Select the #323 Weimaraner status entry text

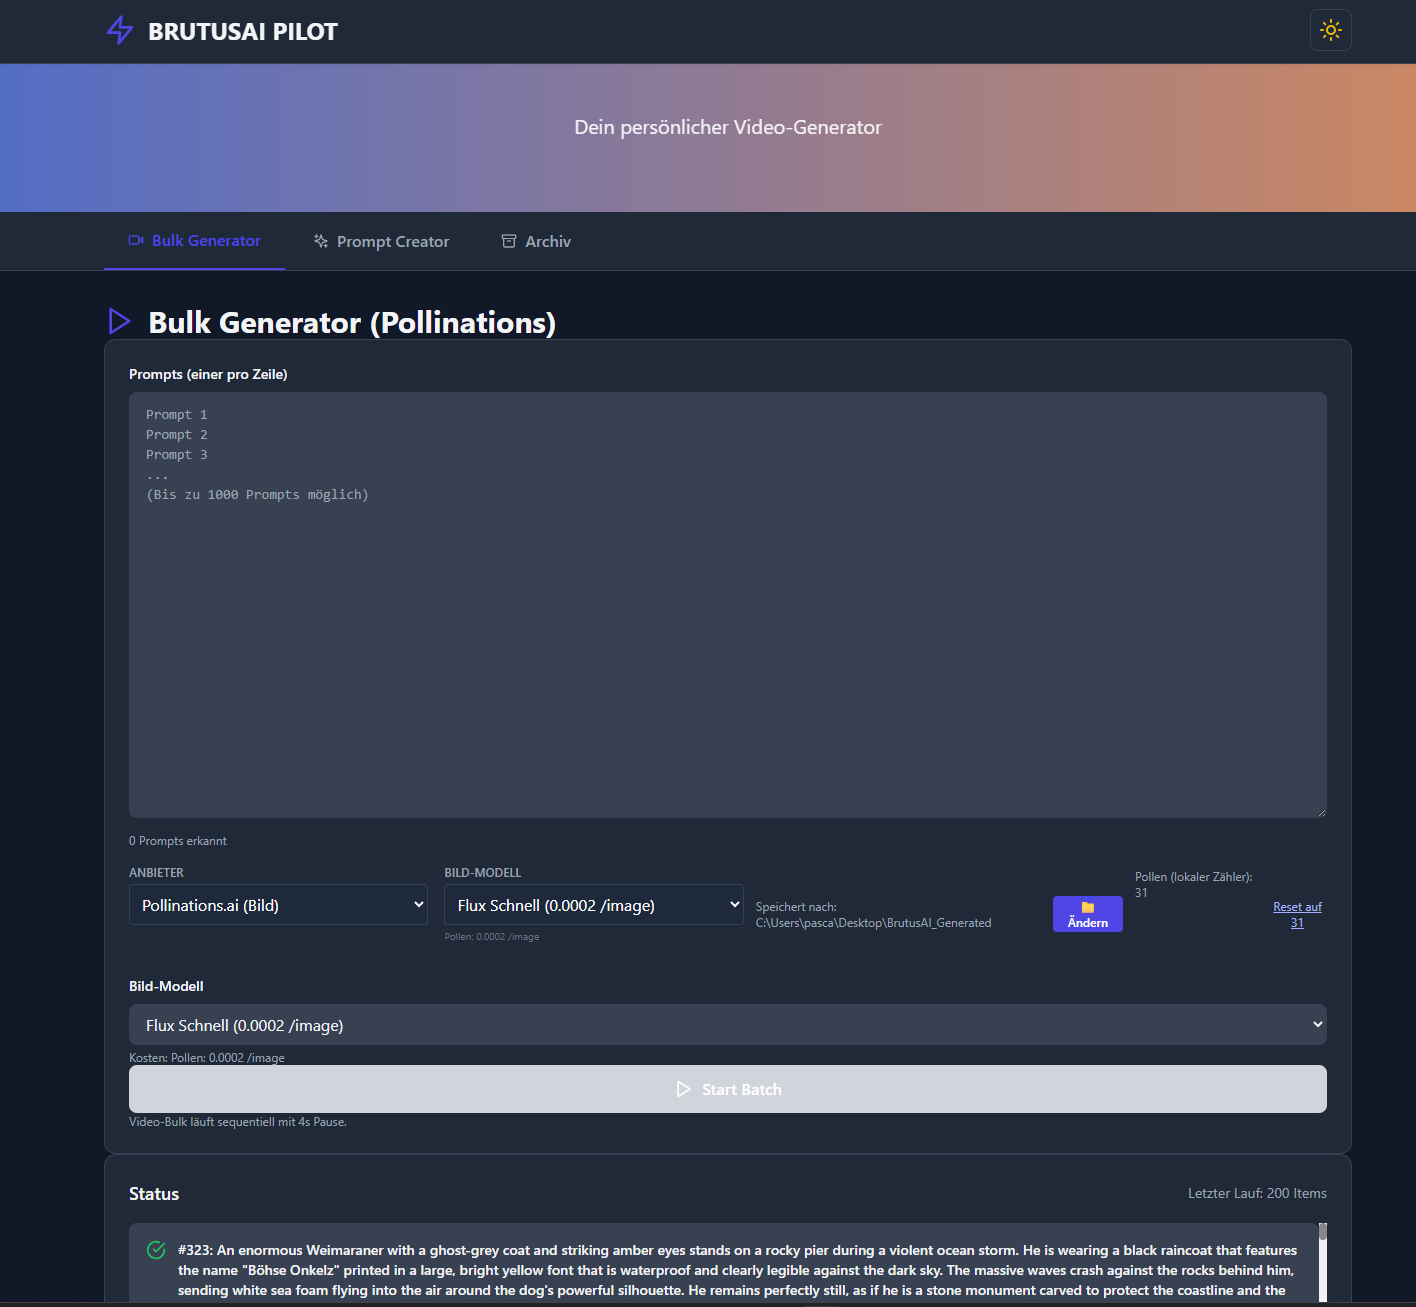[x=737, y=1270]
